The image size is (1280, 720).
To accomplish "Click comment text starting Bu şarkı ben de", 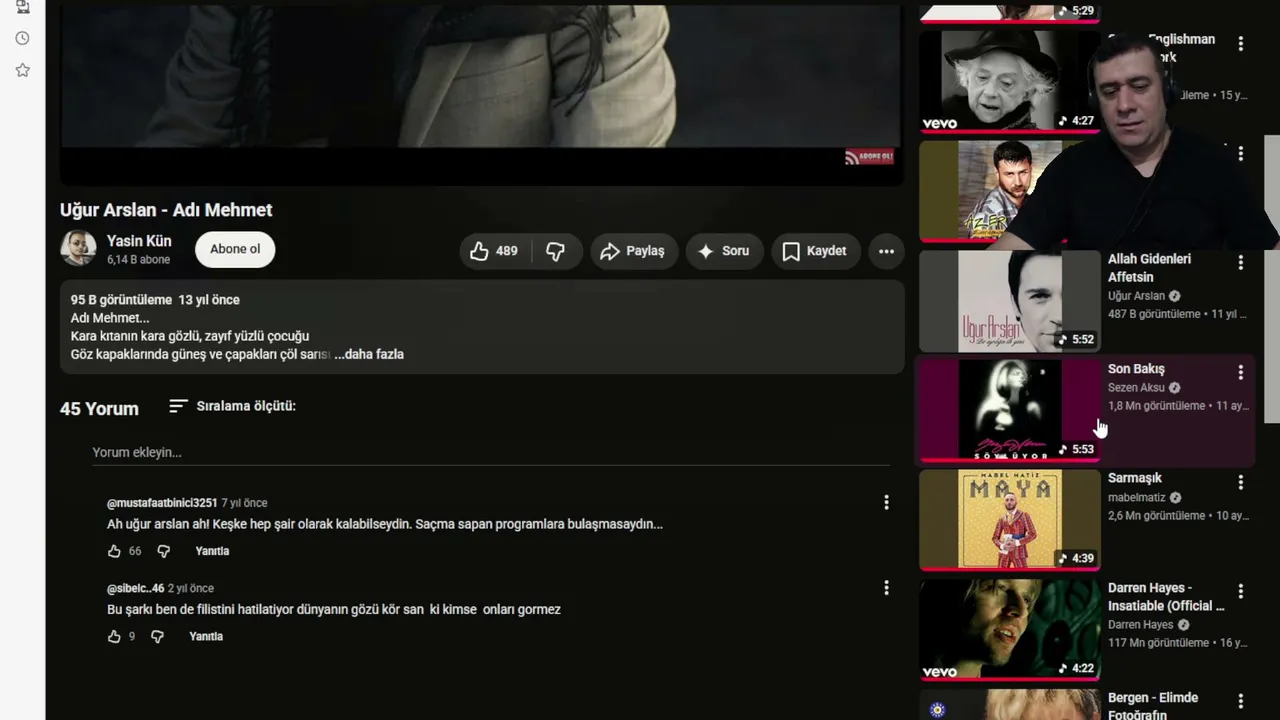I will (x=334, y=610).
